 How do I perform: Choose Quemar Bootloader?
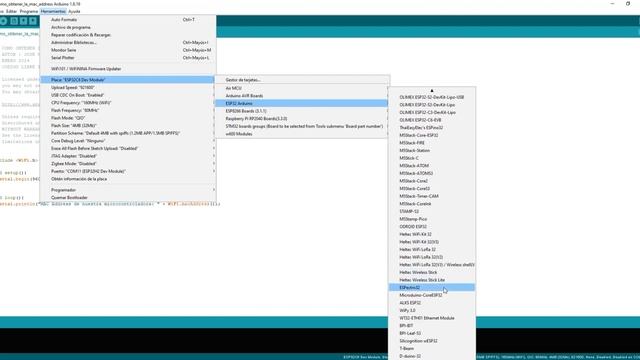click(x=127, y=198)
